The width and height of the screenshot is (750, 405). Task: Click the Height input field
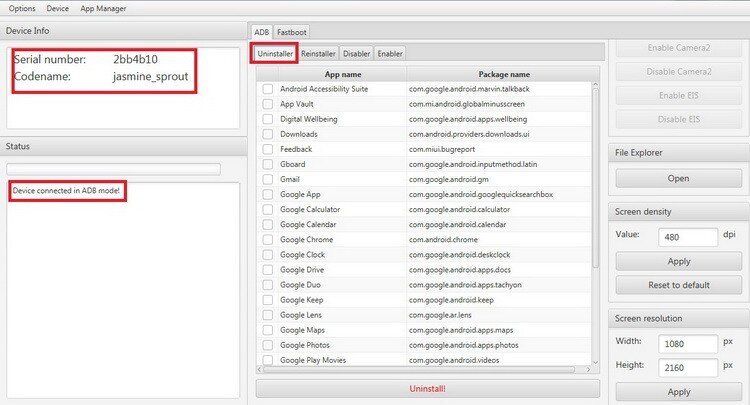click(688, 368)
